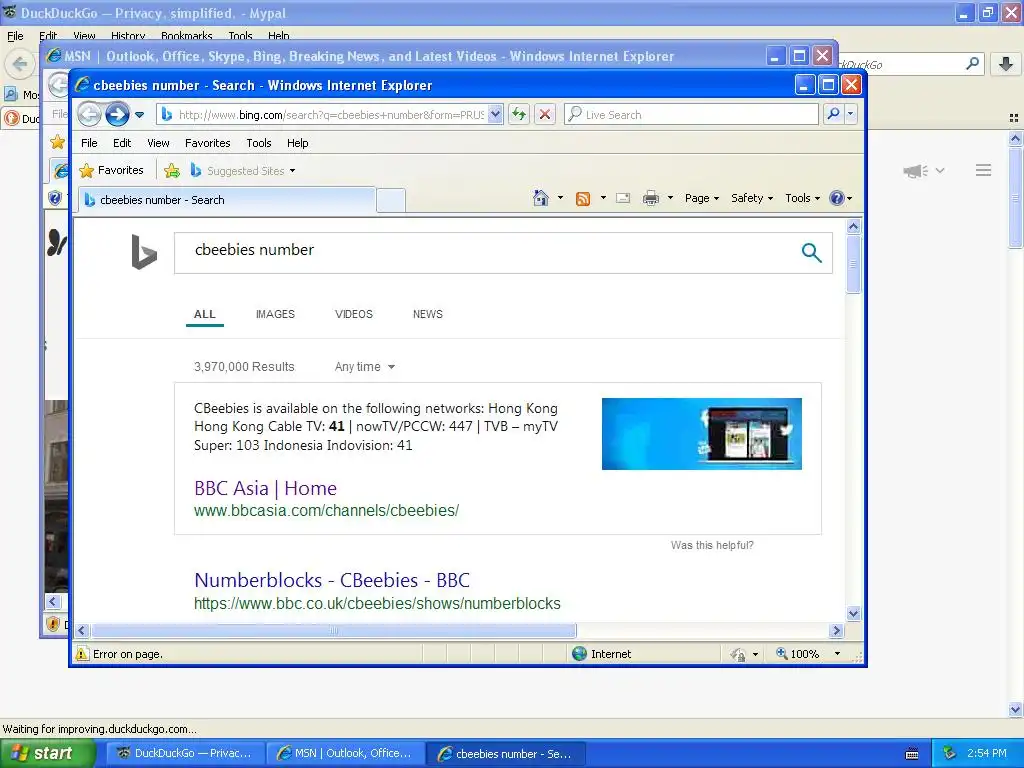This screenshot has height=768, width=1024.
Task: Open search provider options dropdown arrow
Action: click(x=850, y=114)
